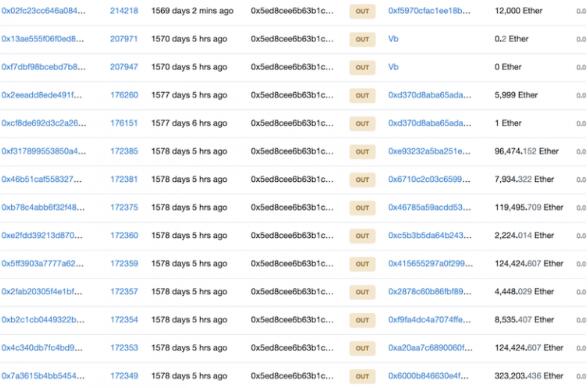Open block number 207947
Viewport: 588px width, 388px height.
click(x=124, y=67)
